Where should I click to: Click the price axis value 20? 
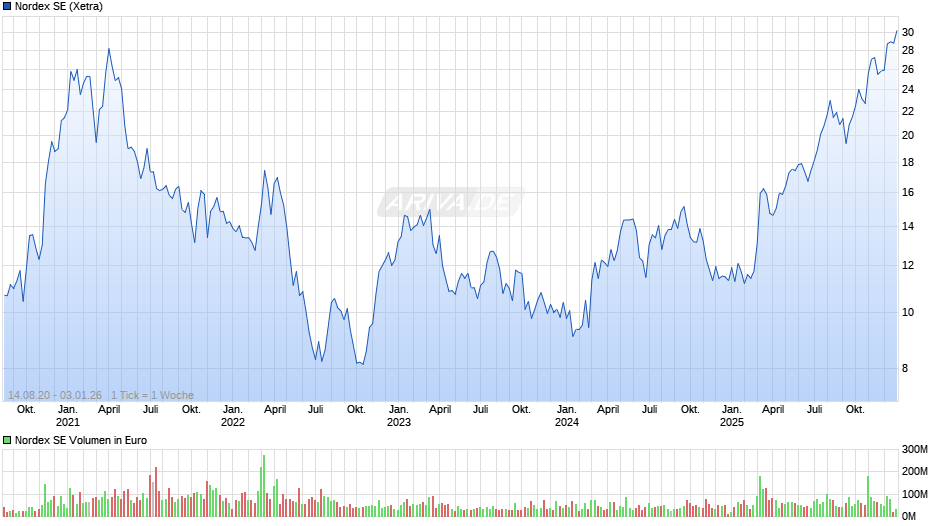coord(908,136)
